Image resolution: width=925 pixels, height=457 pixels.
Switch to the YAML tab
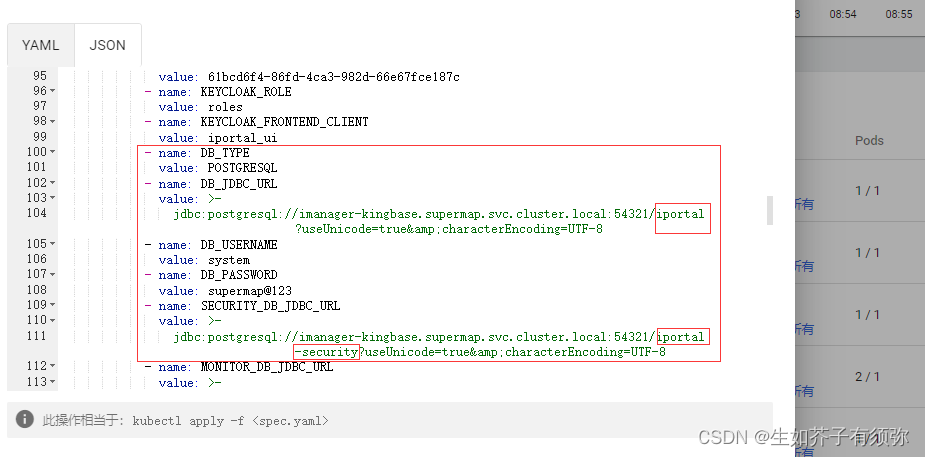pos(41,45)
